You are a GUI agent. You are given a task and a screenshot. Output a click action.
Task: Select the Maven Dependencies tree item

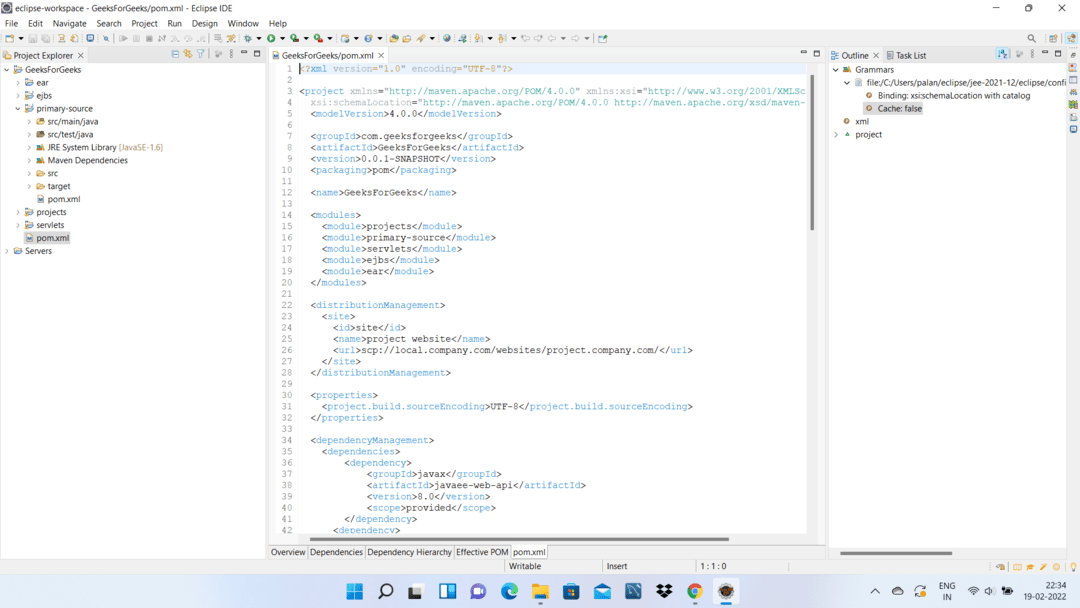(x=87, y=160)
